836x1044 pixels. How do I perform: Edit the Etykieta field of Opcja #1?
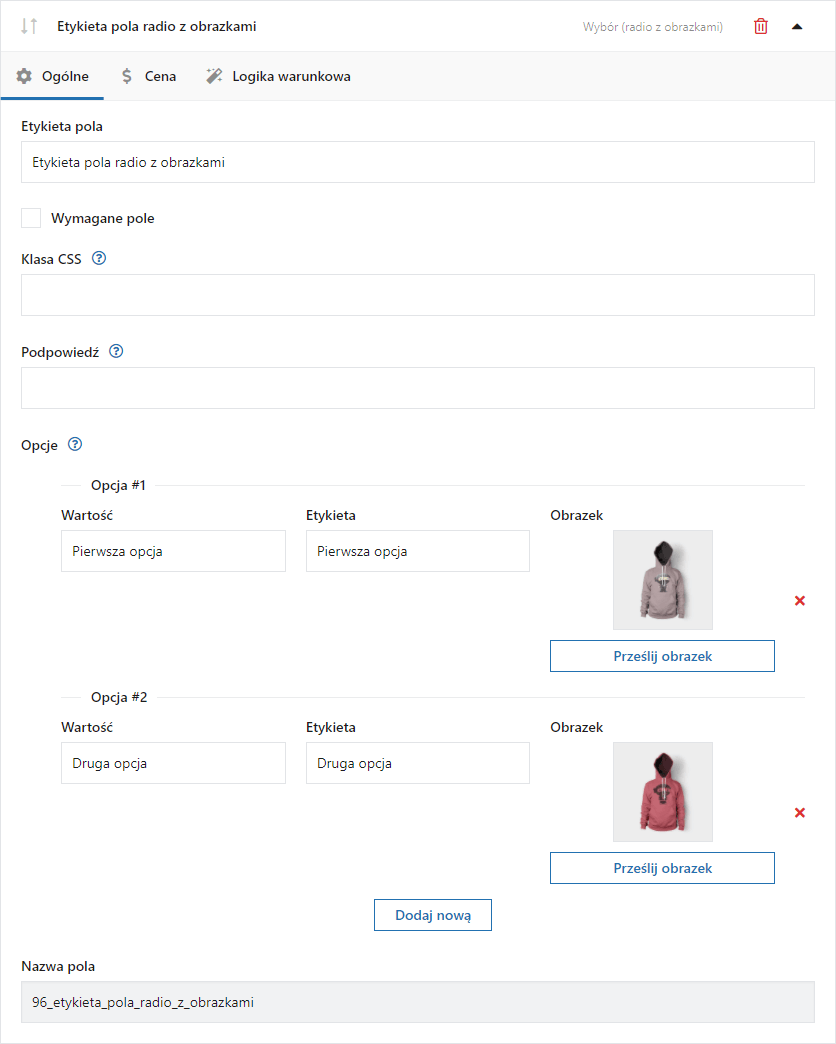417,551
